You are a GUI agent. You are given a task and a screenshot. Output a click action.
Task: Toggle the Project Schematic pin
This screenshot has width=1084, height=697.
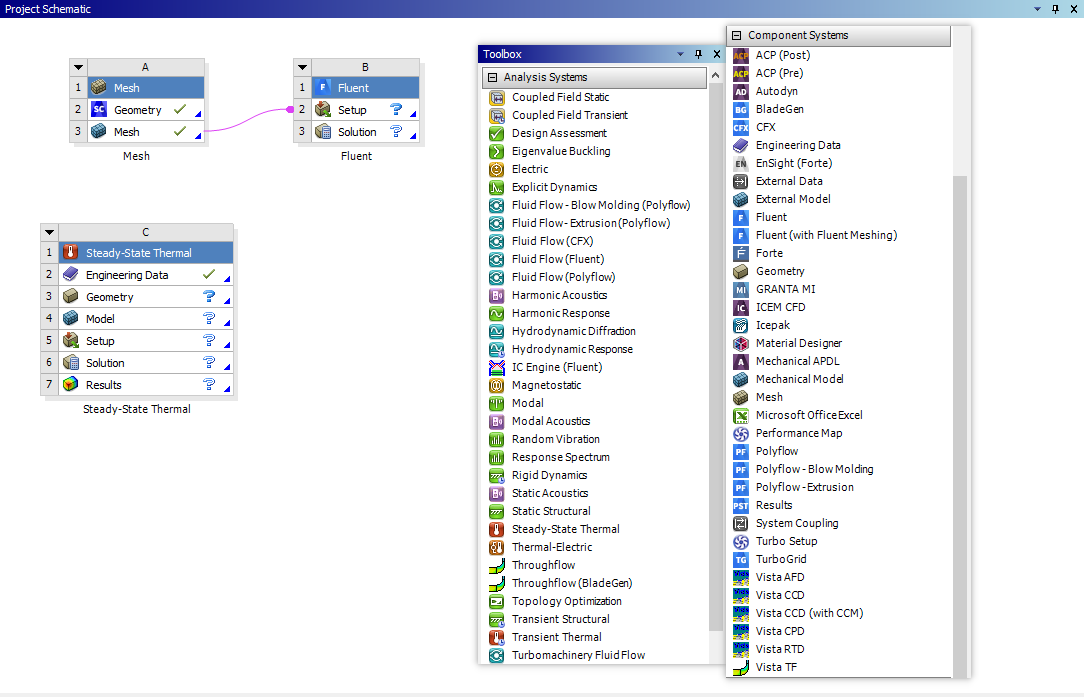[1055, 9]
